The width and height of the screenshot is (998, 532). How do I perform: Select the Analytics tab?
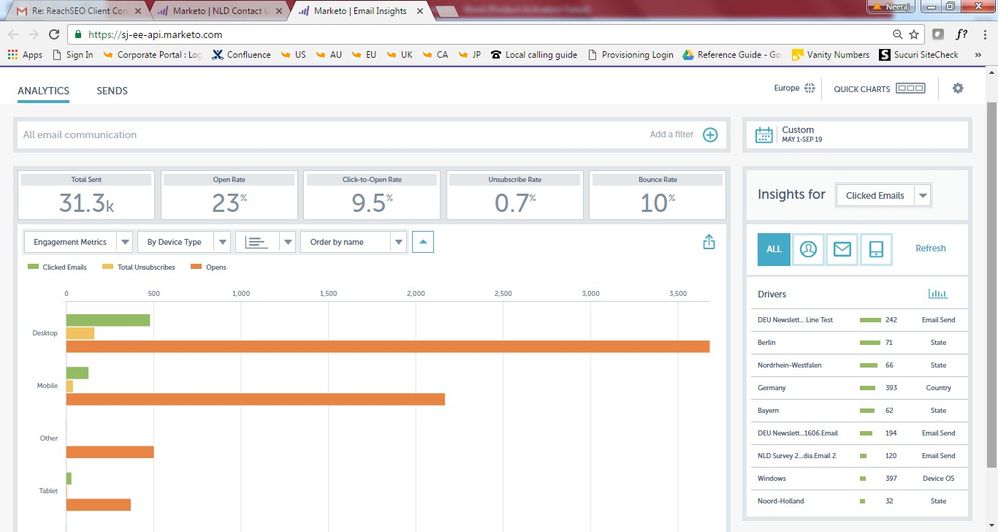click(43, 91)
